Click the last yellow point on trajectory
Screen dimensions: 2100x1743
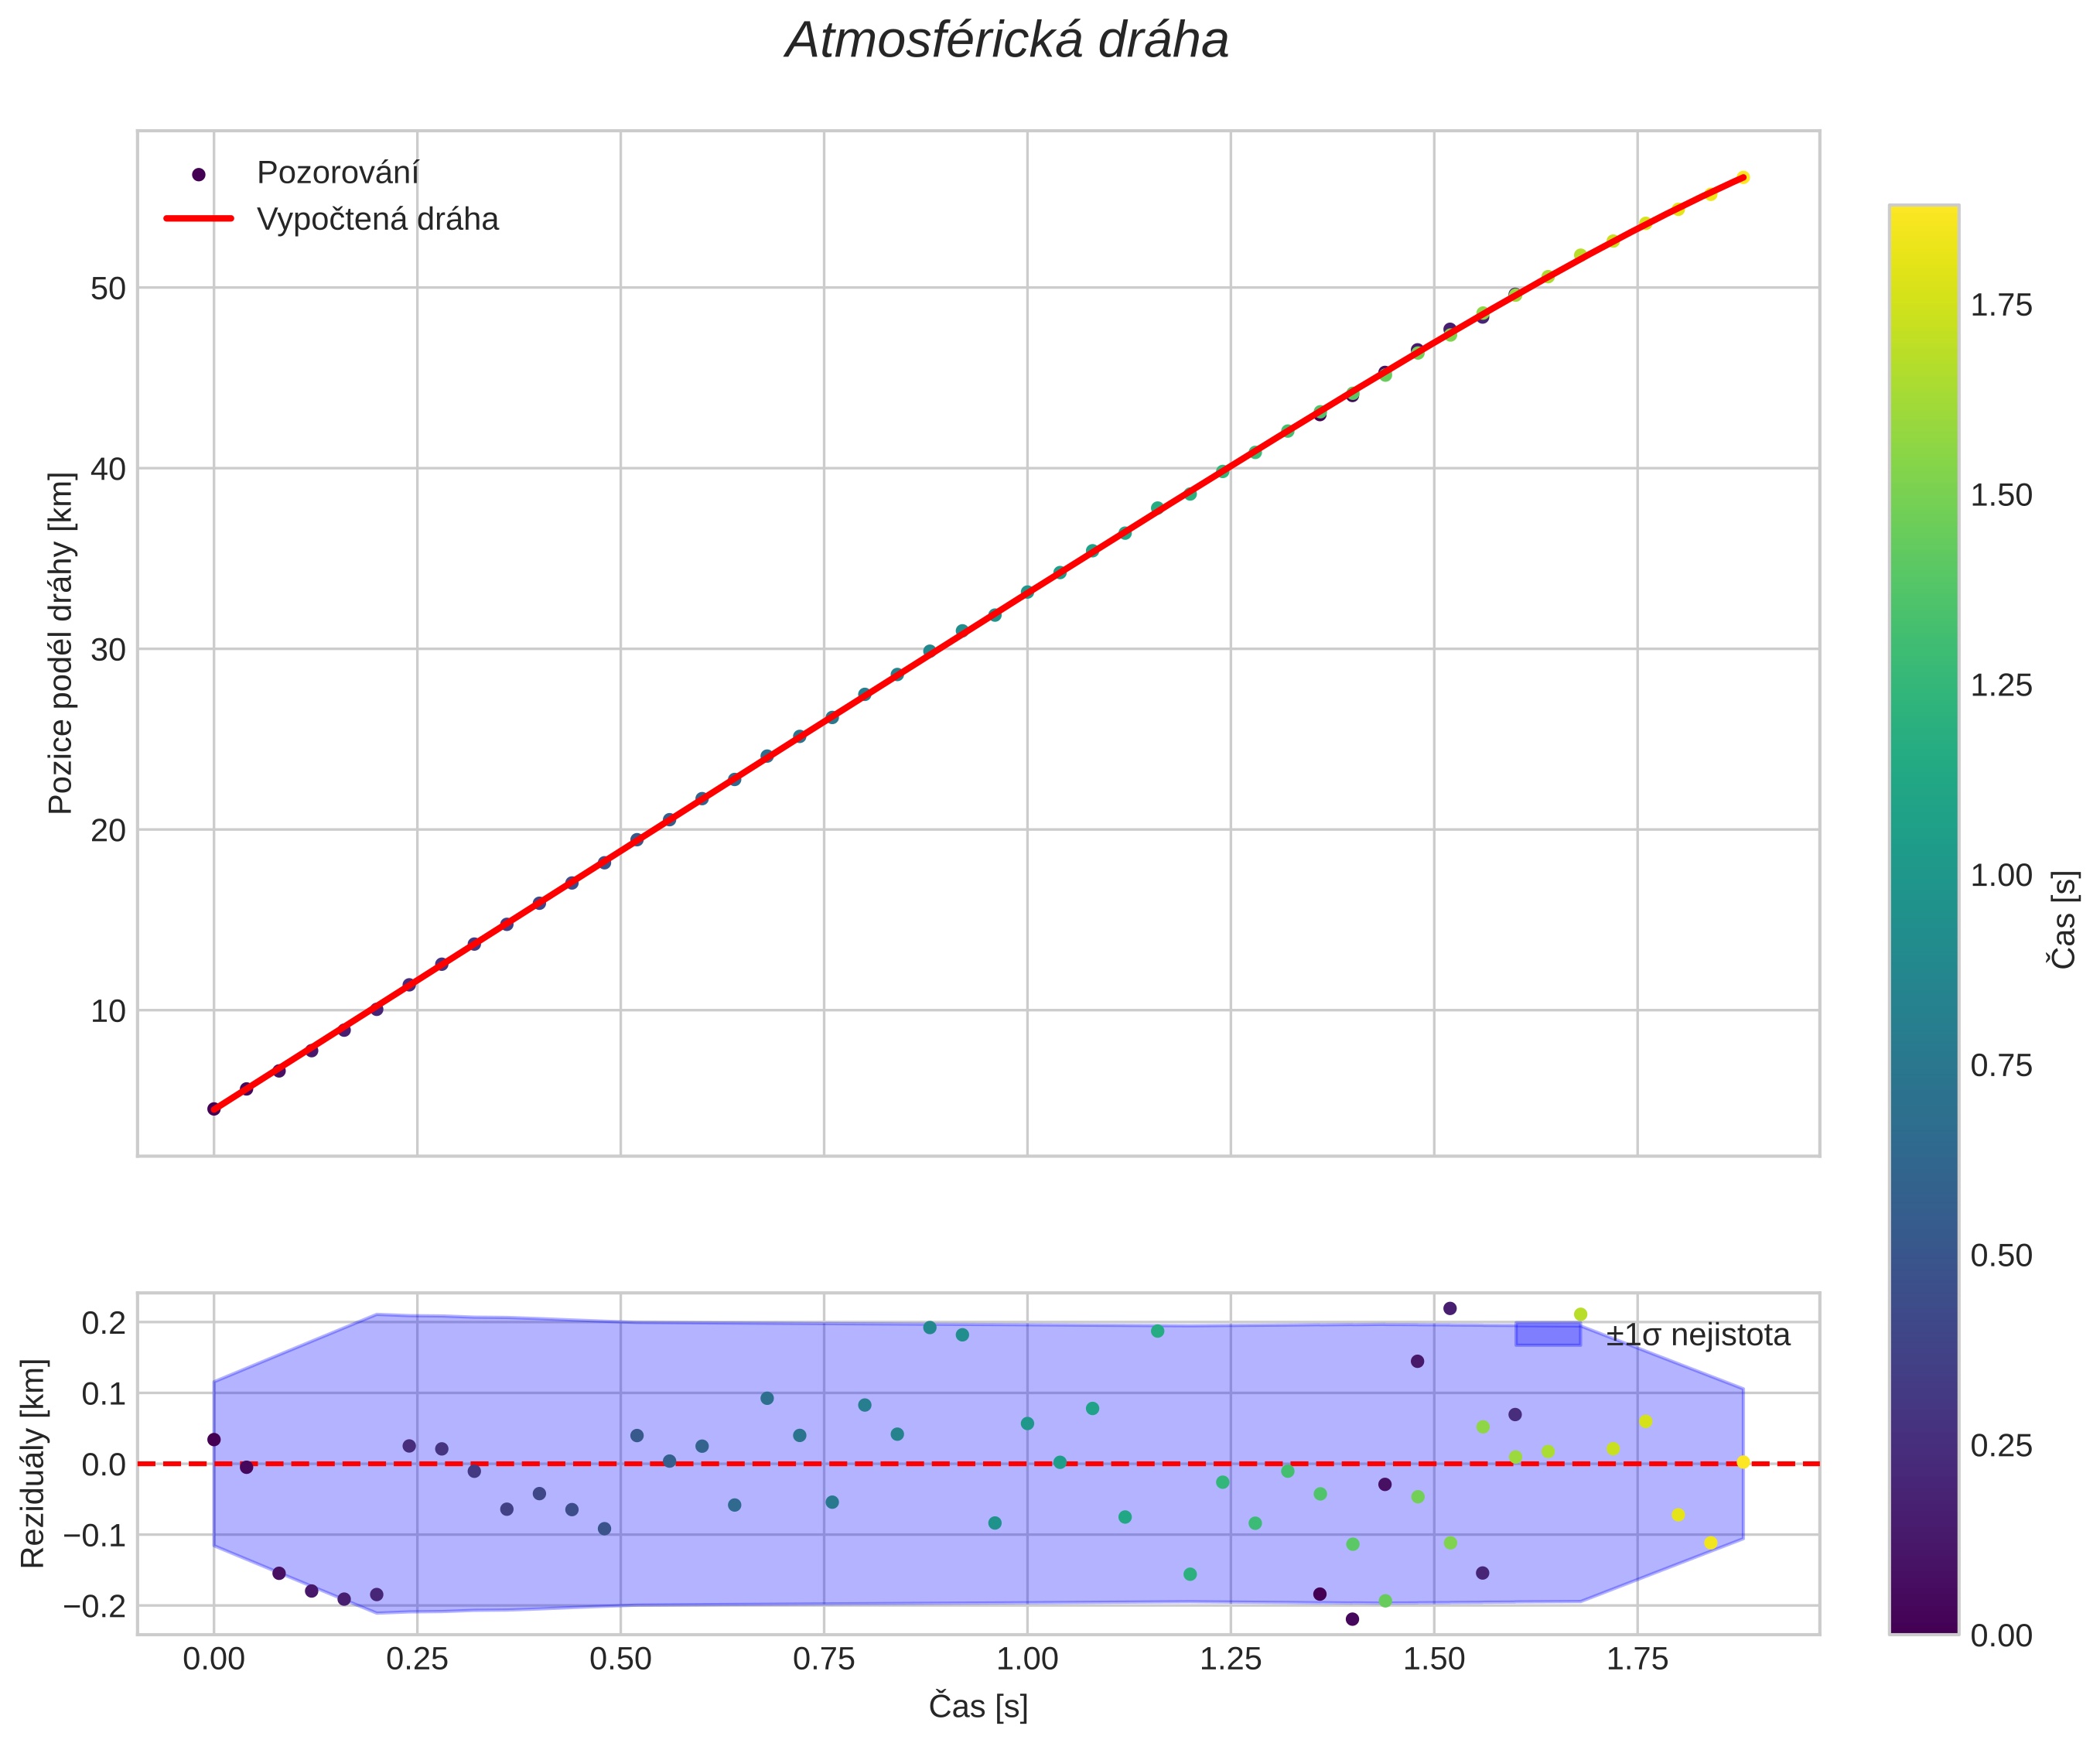[x=1743, y=177]
